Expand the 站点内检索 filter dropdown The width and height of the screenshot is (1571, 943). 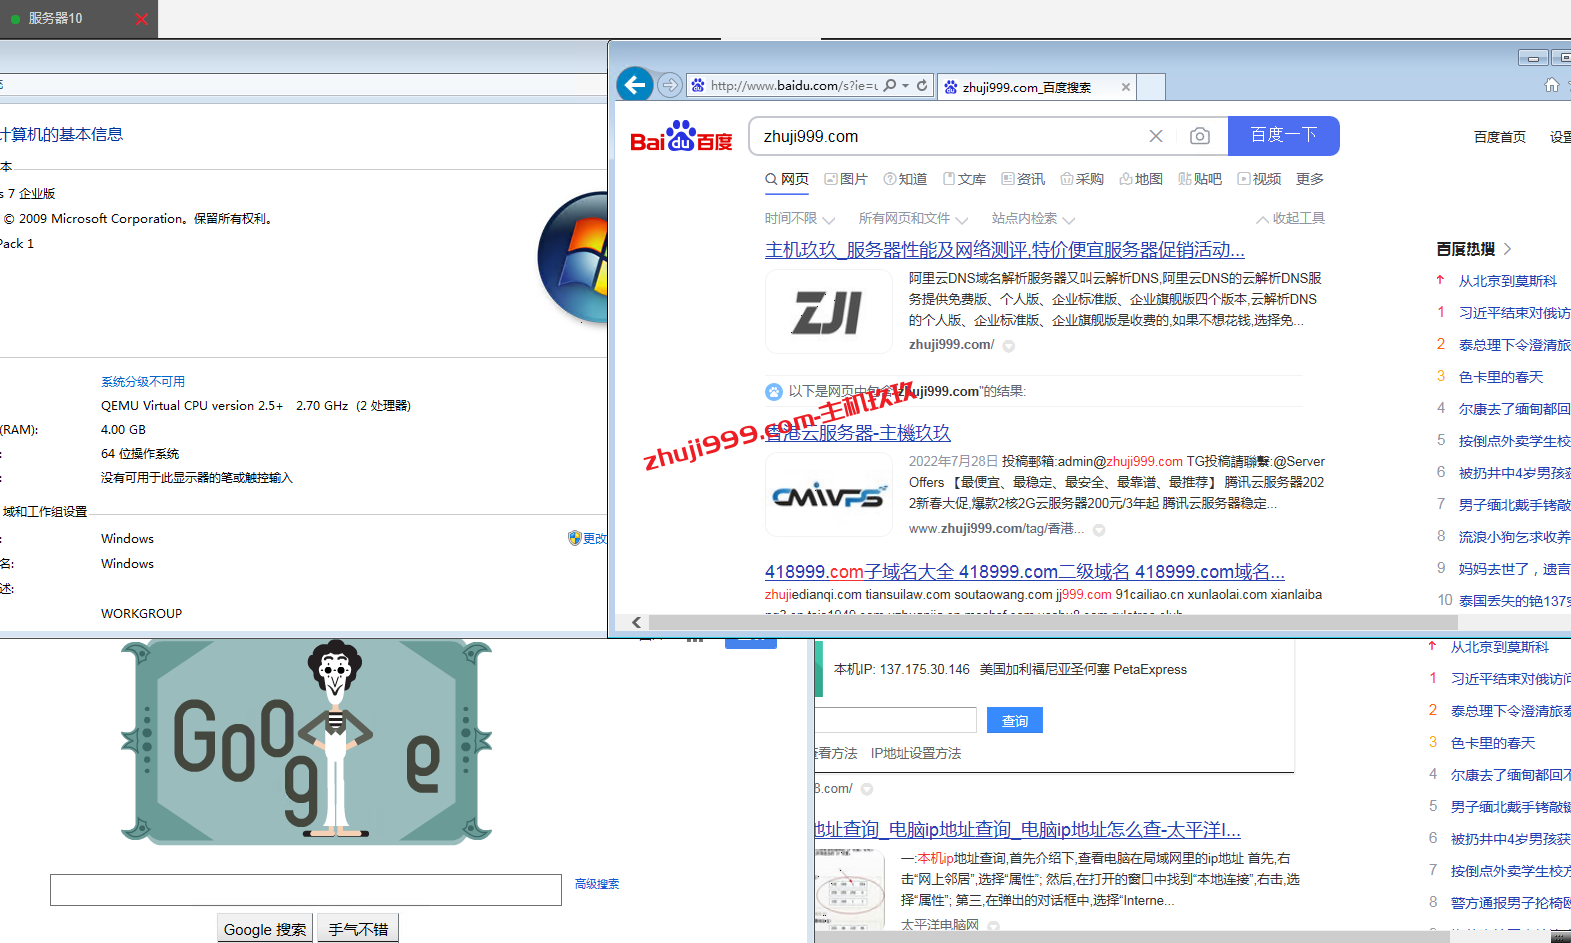point(1033,218)
